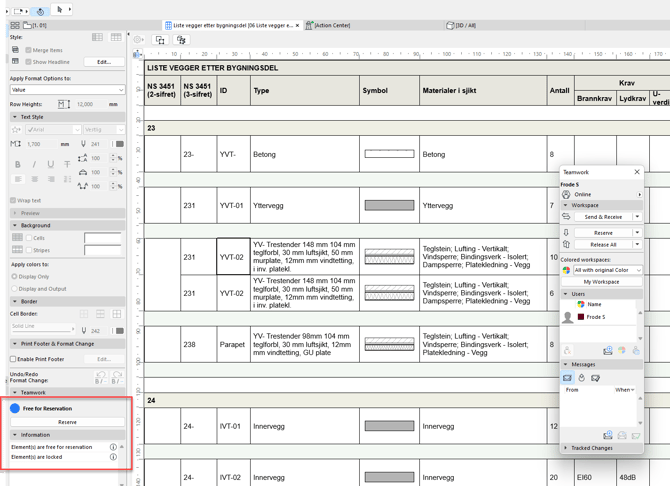Open the Apply Format Options Value dropdown
Image resolution: width=670 pixels, height=486 pixels.
tap(66, 90)
